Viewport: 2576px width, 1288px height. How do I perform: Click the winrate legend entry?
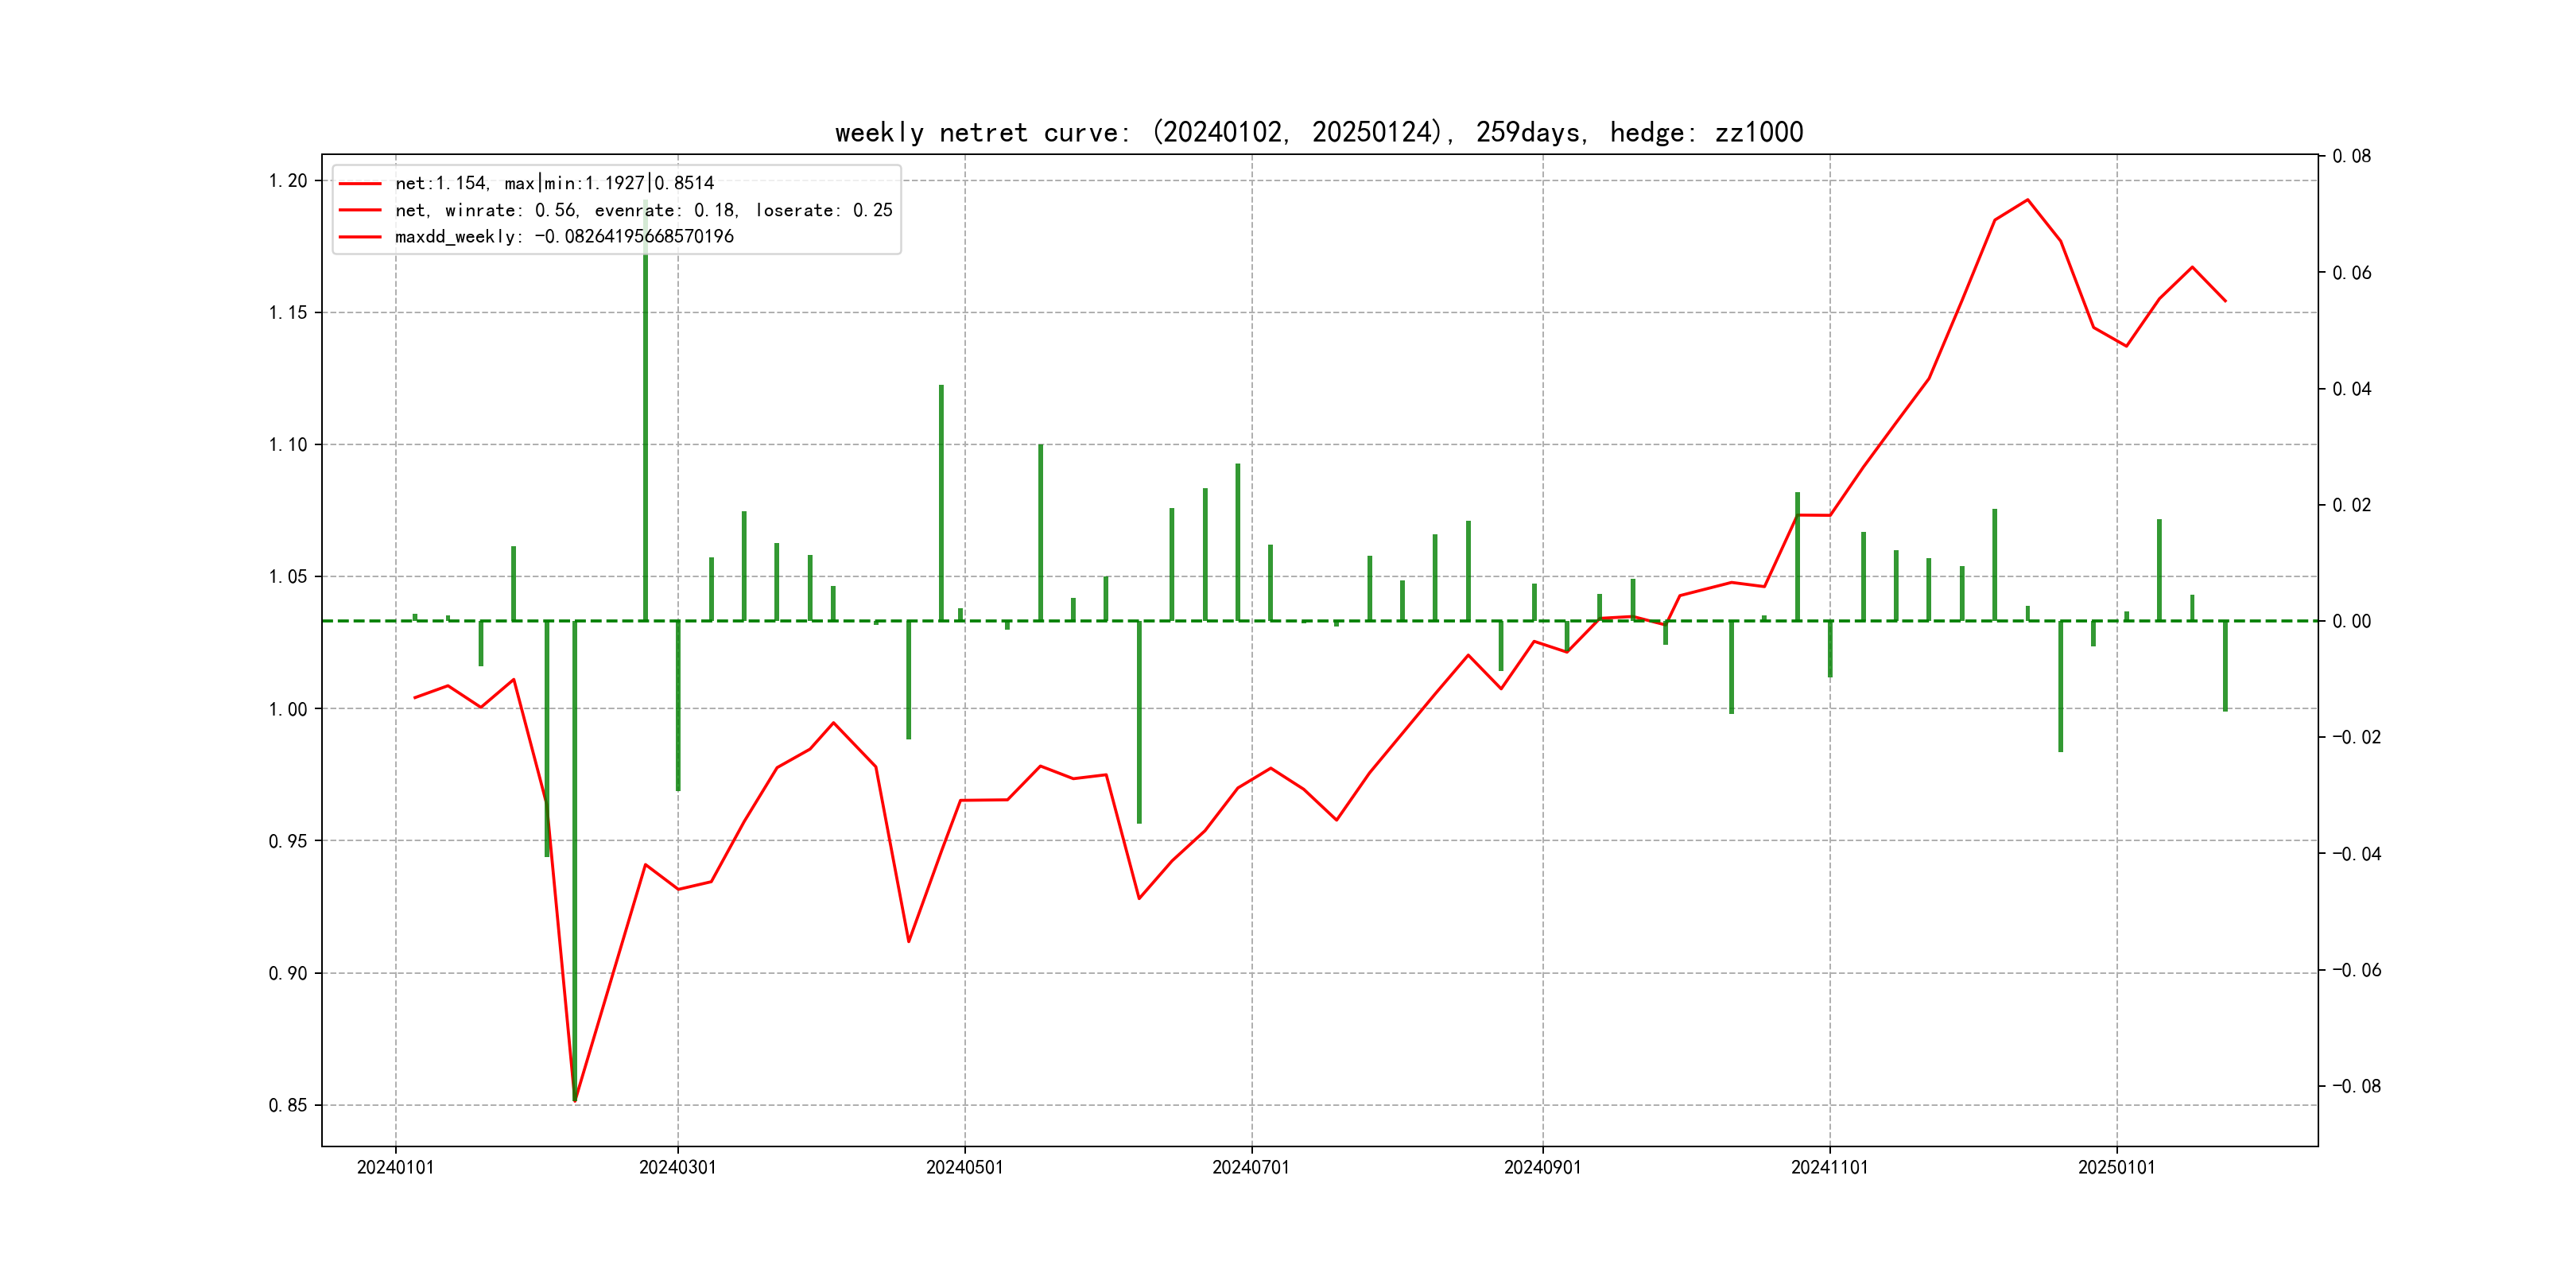[643, 210]
